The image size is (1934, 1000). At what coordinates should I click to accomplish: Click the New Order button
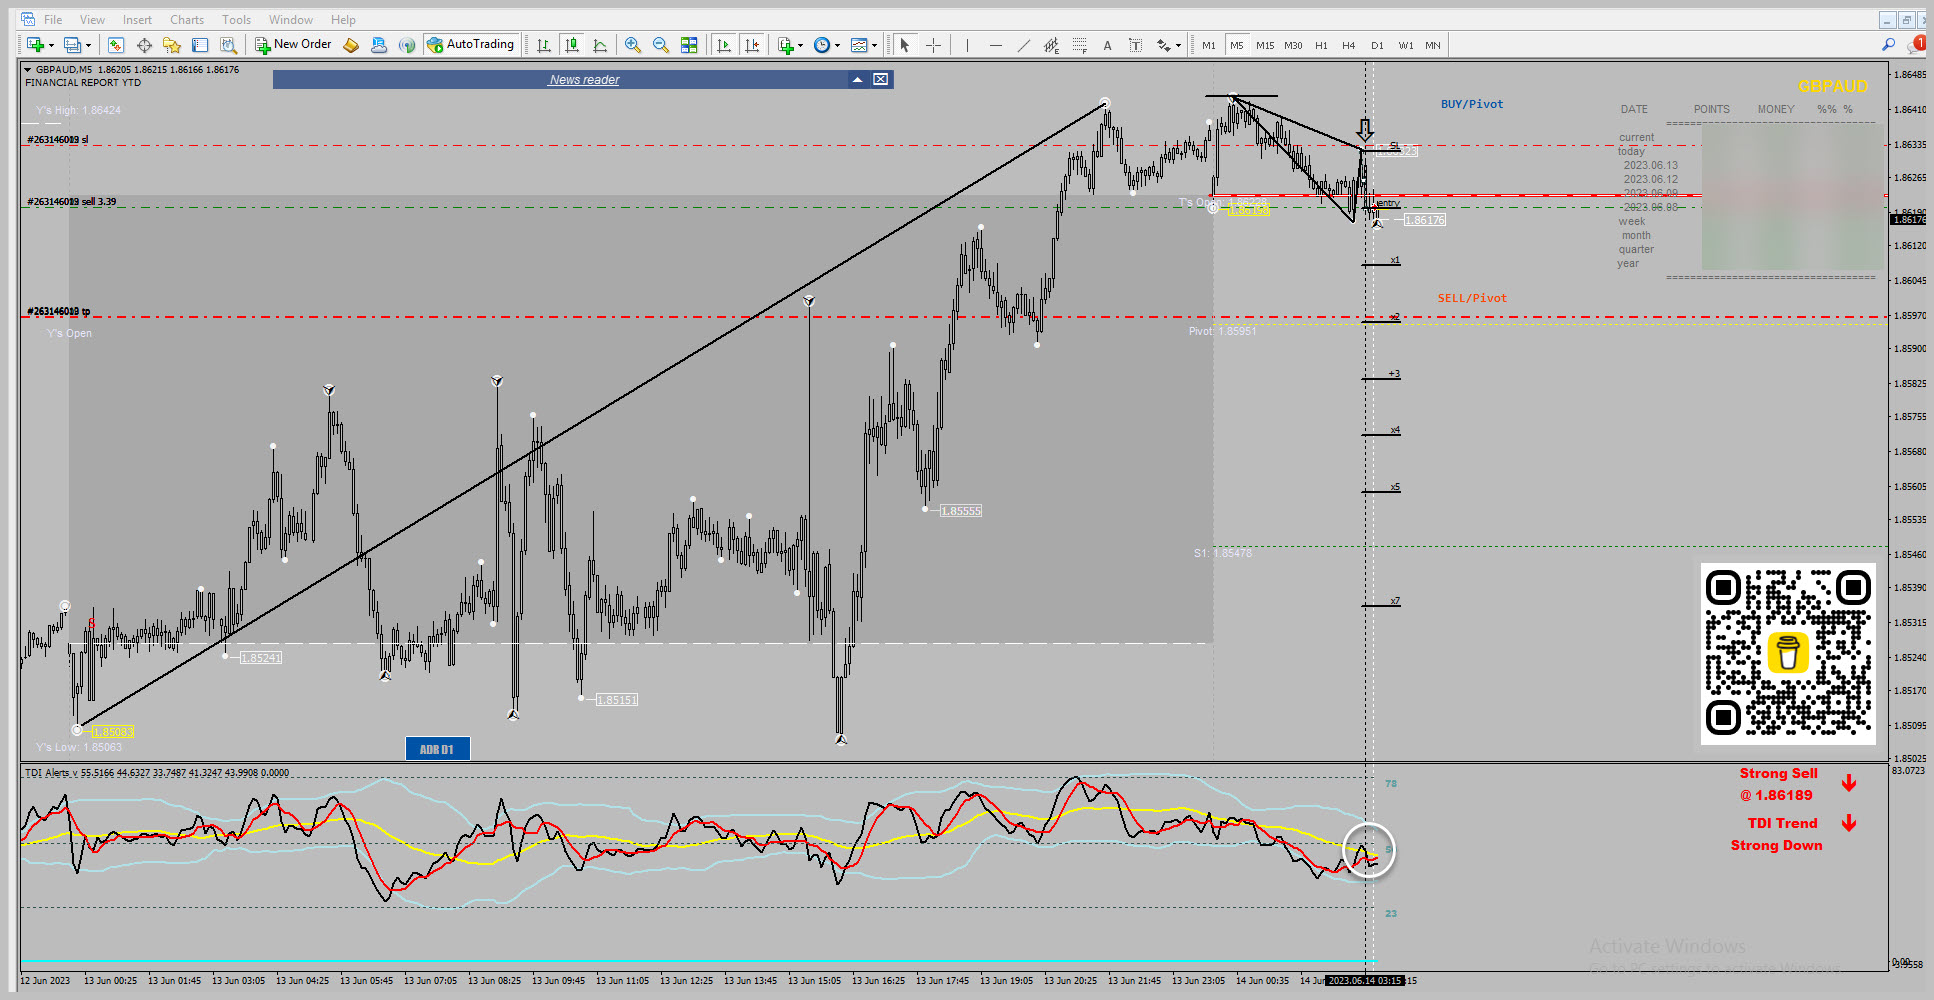point(293,44)
